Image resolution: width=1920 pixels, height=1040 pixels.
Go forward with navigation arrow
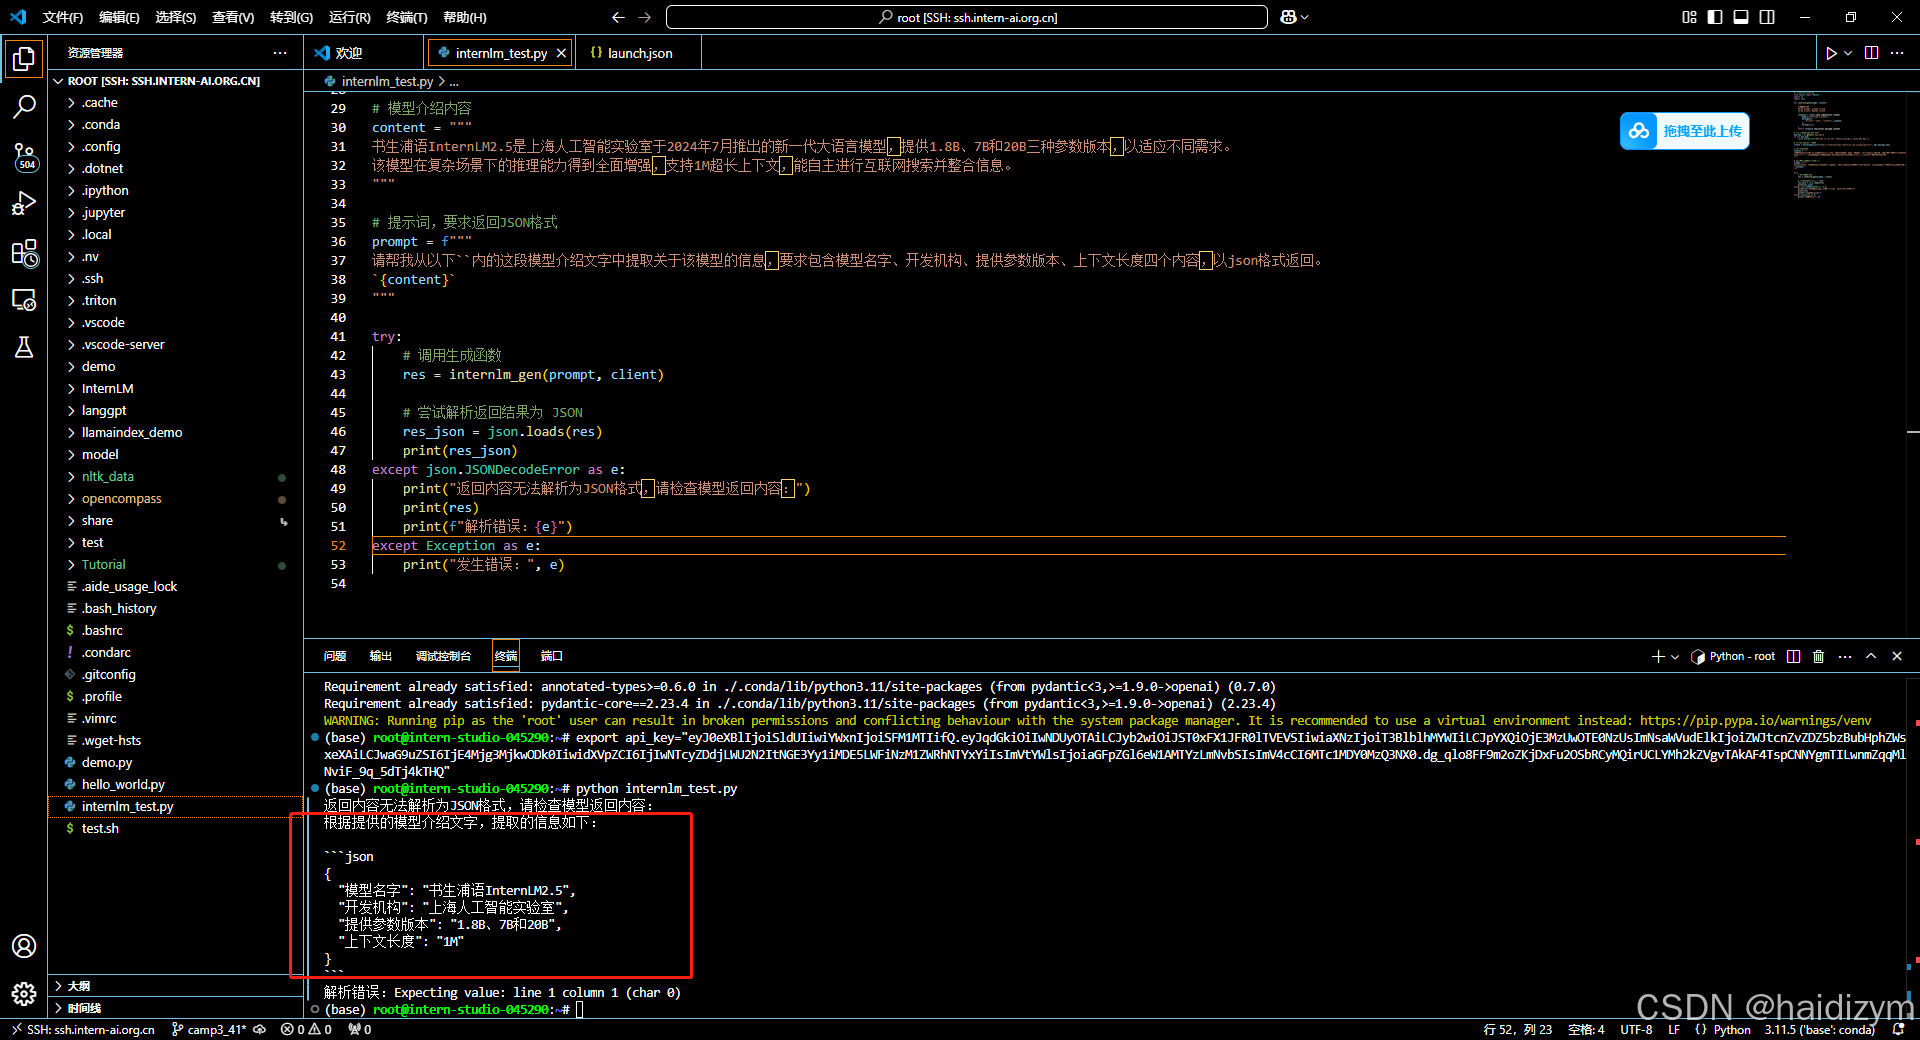(x=645, y=17)
